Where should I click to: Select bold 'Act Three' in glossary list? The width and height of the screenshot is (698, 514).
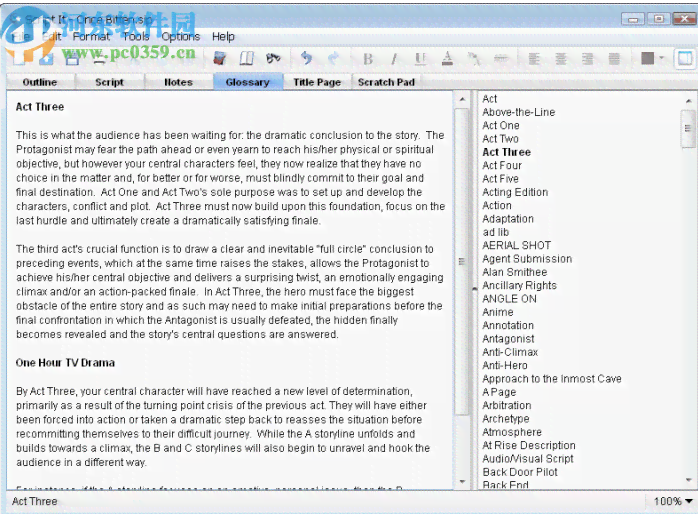click(x=507, y=152)
